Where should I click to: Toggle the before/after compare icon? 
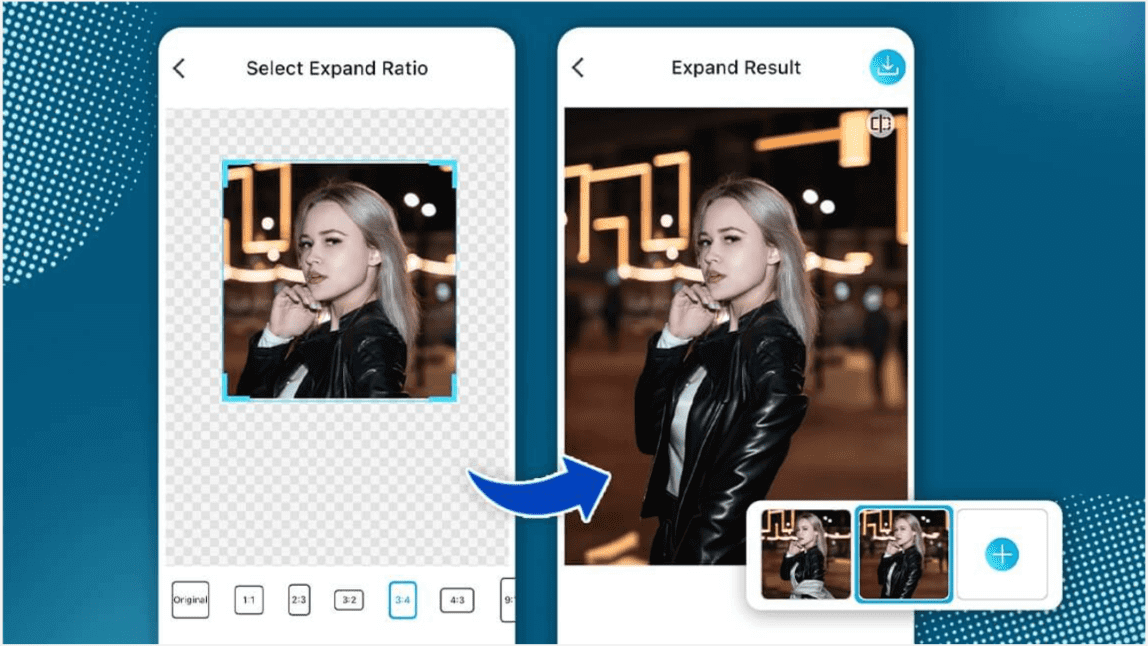click(881, 123)
